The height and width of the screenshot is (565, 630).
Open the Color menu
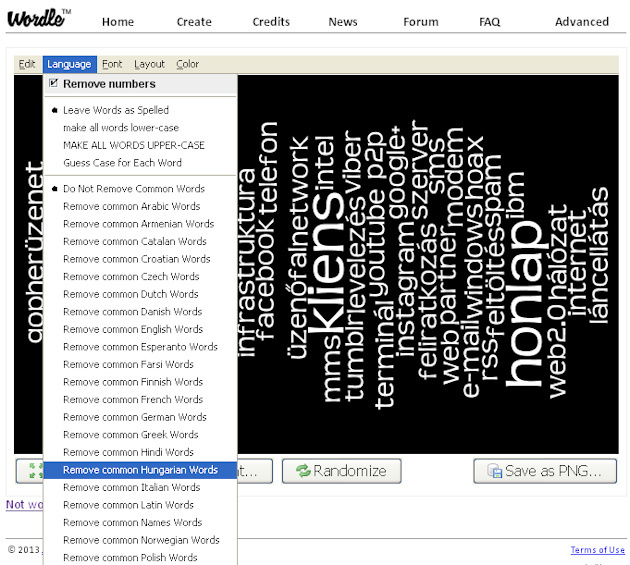tap(187, 64)
